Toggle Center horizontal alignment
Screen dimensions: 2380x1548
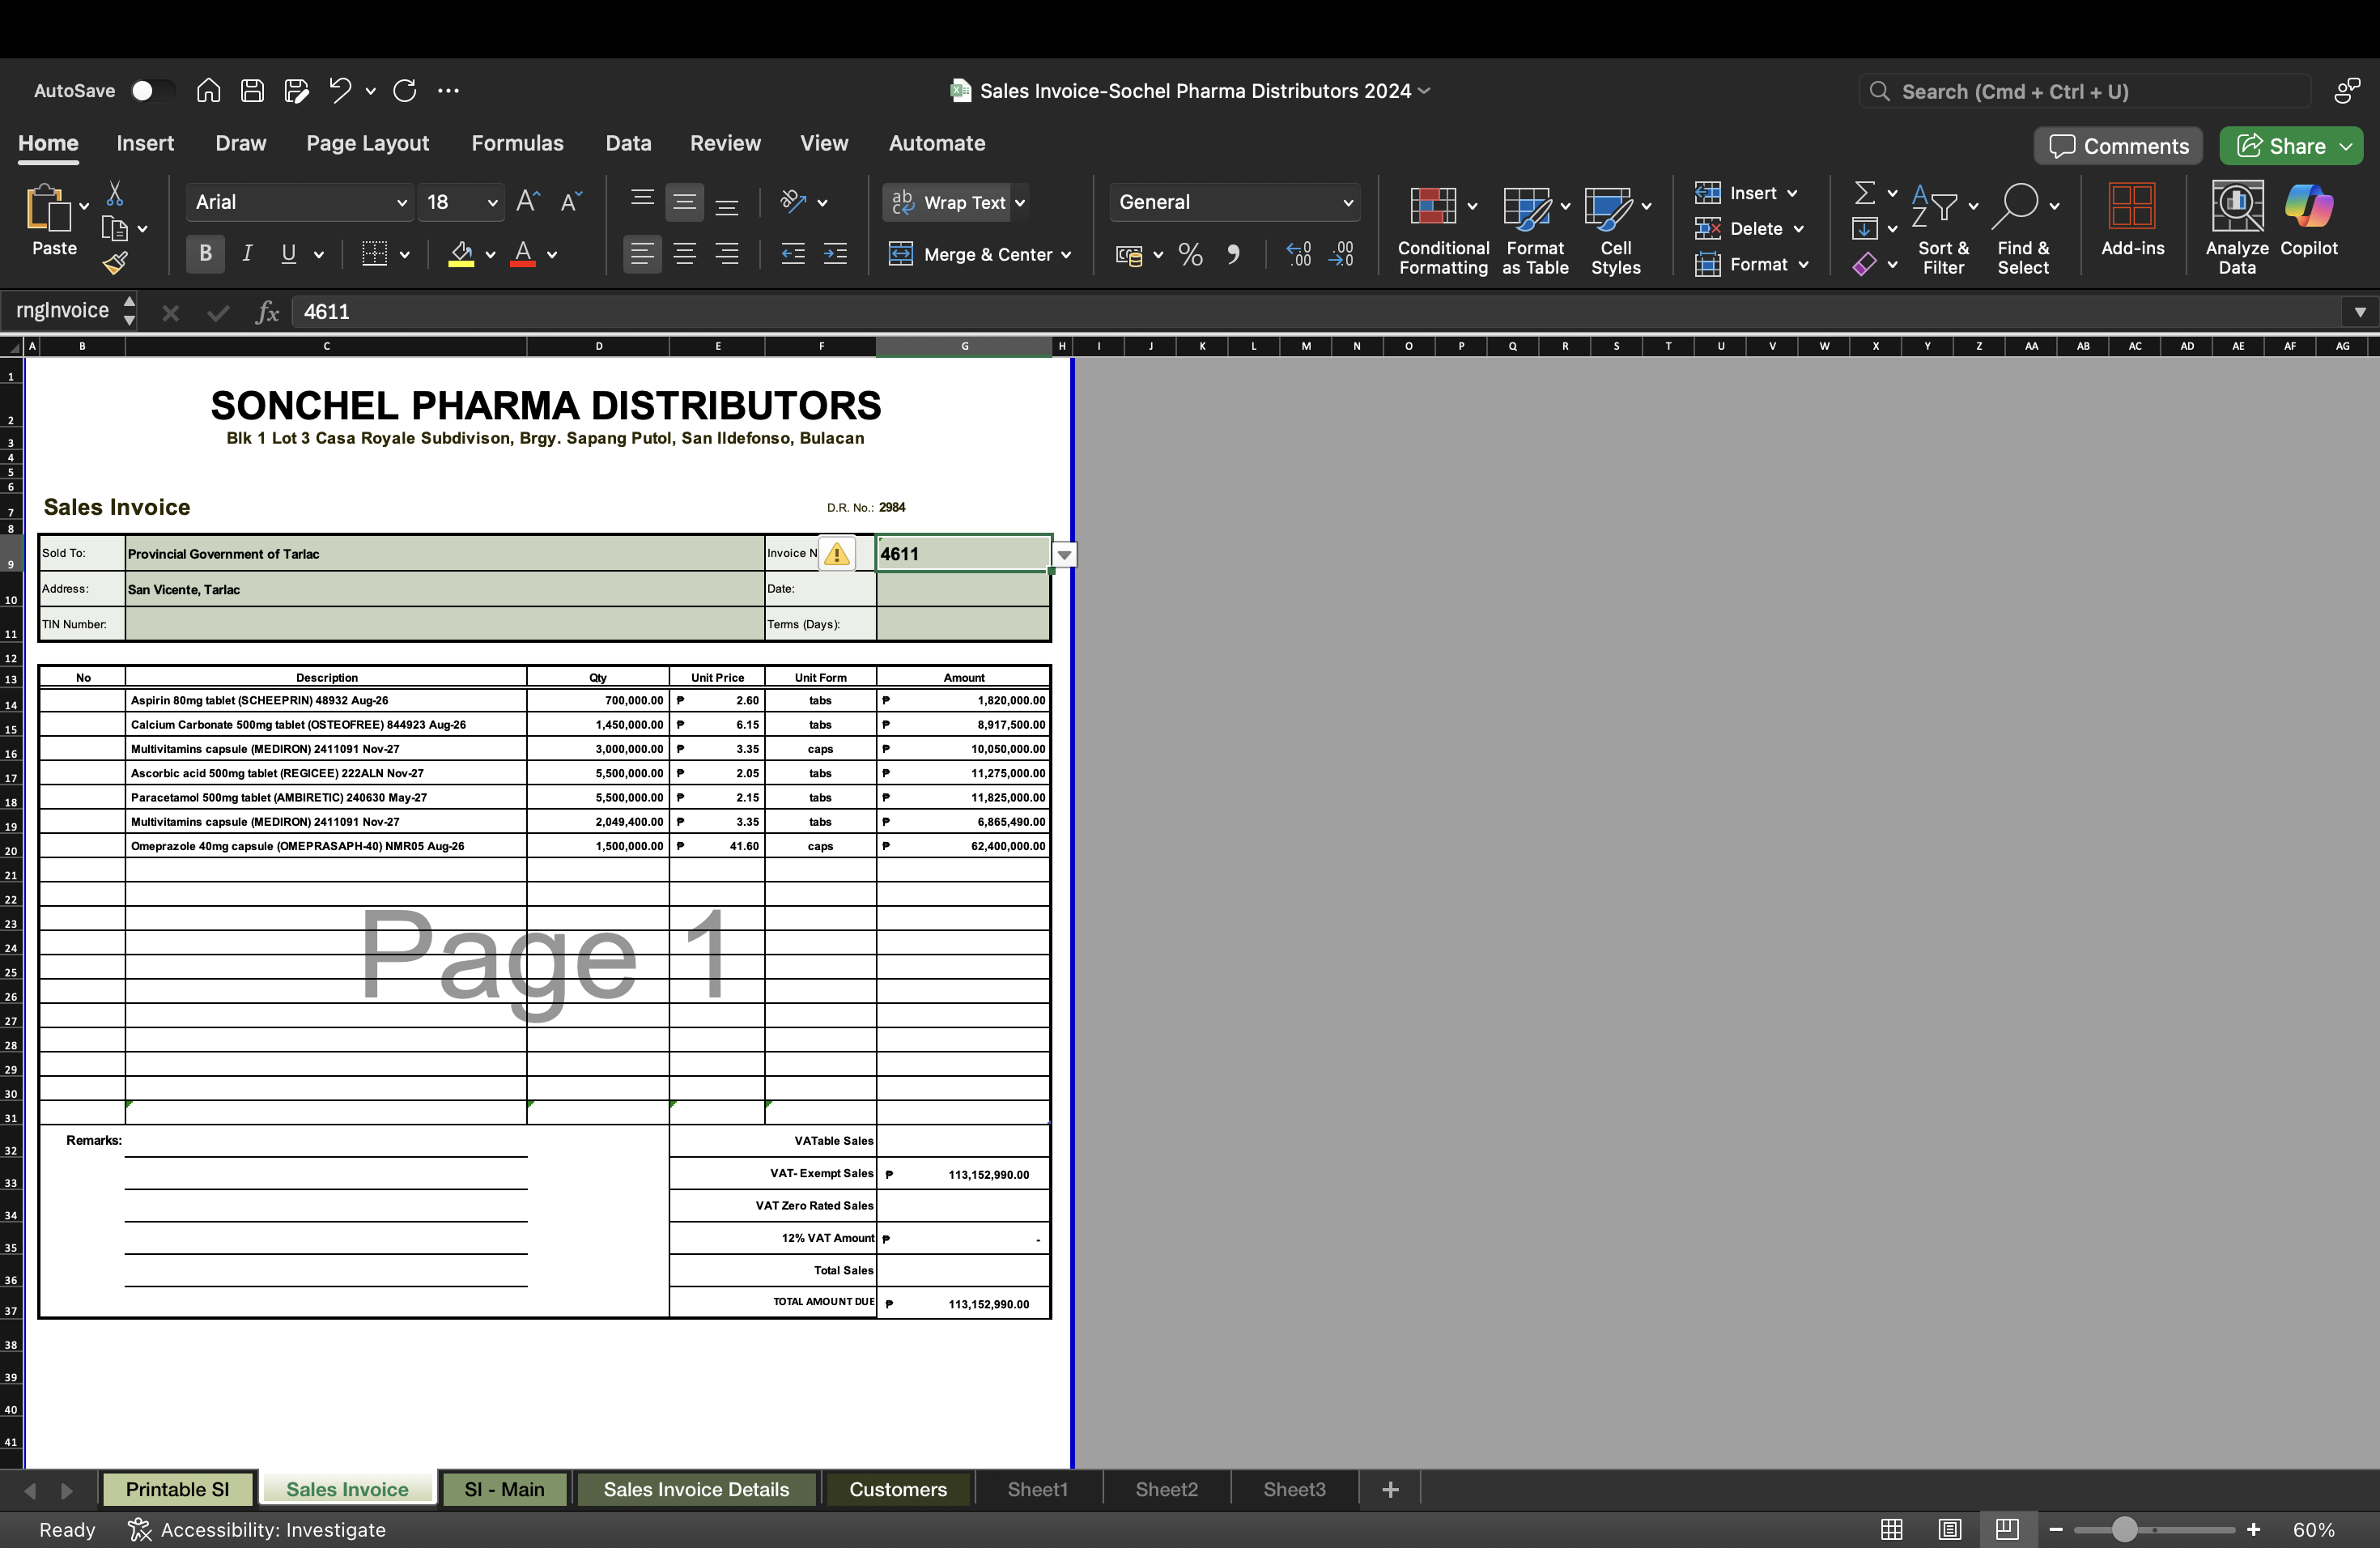pyautogui.click(x=685, y=254)
